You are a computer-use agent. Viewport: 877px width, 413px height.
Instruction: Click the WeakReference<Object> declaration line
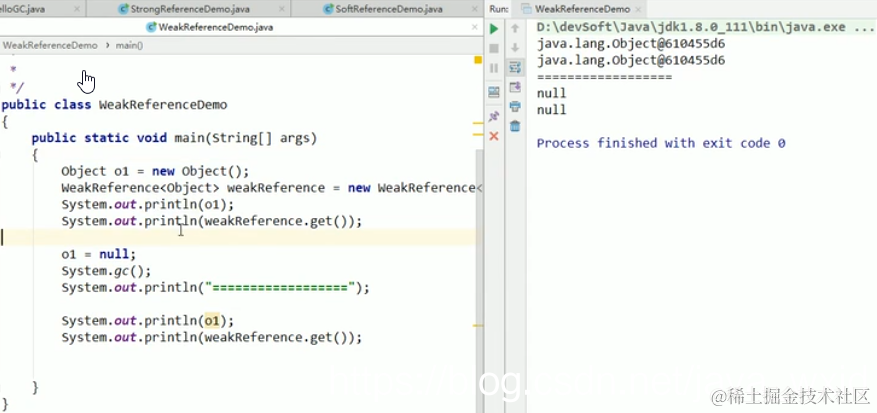pyautogui.click(x=271, y=188)
